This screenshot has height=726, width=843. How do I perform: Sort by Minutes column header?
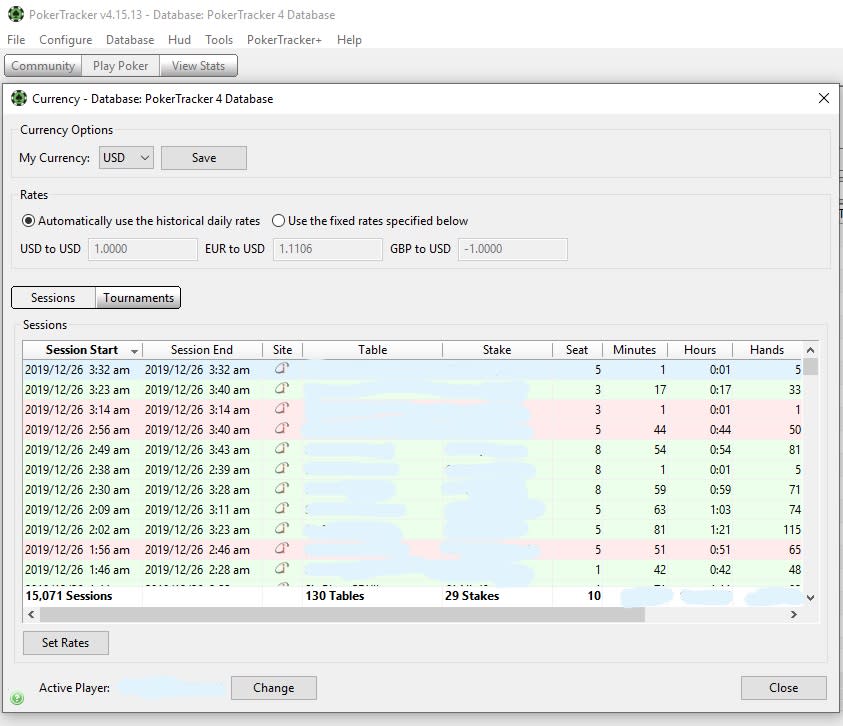coord(634,350)
